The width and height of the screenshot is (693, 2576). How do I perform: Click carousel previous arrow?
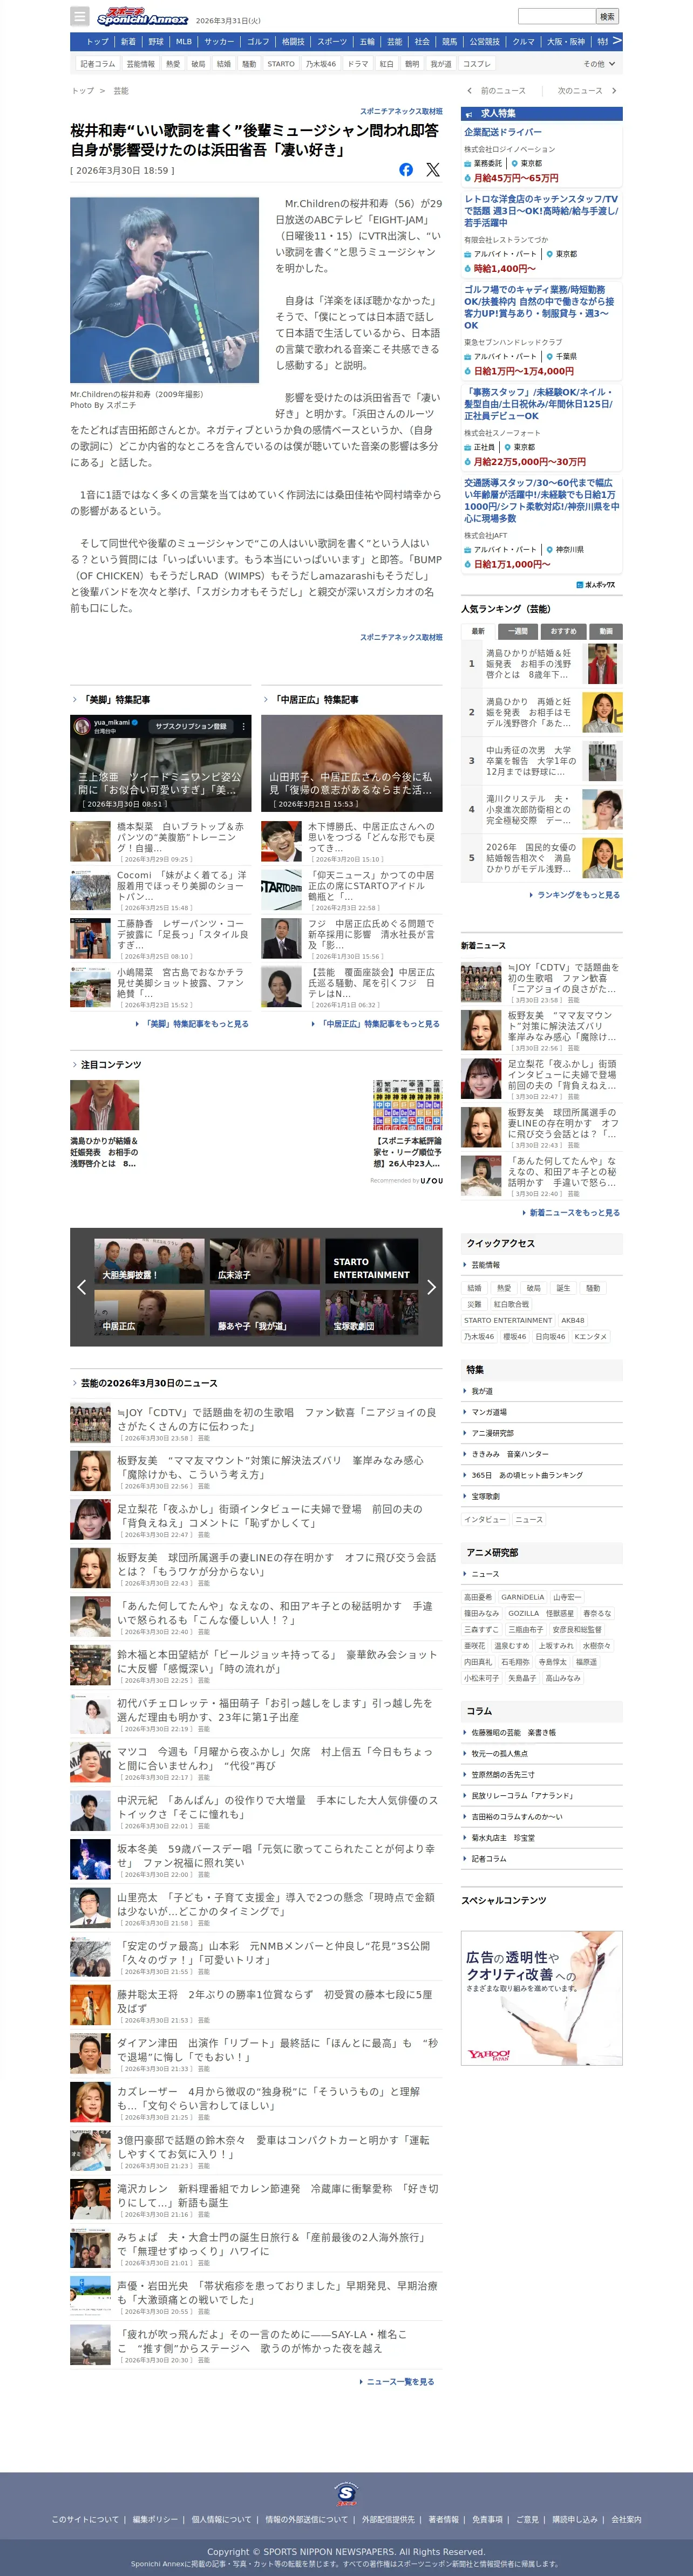[x=81, y=1287]
